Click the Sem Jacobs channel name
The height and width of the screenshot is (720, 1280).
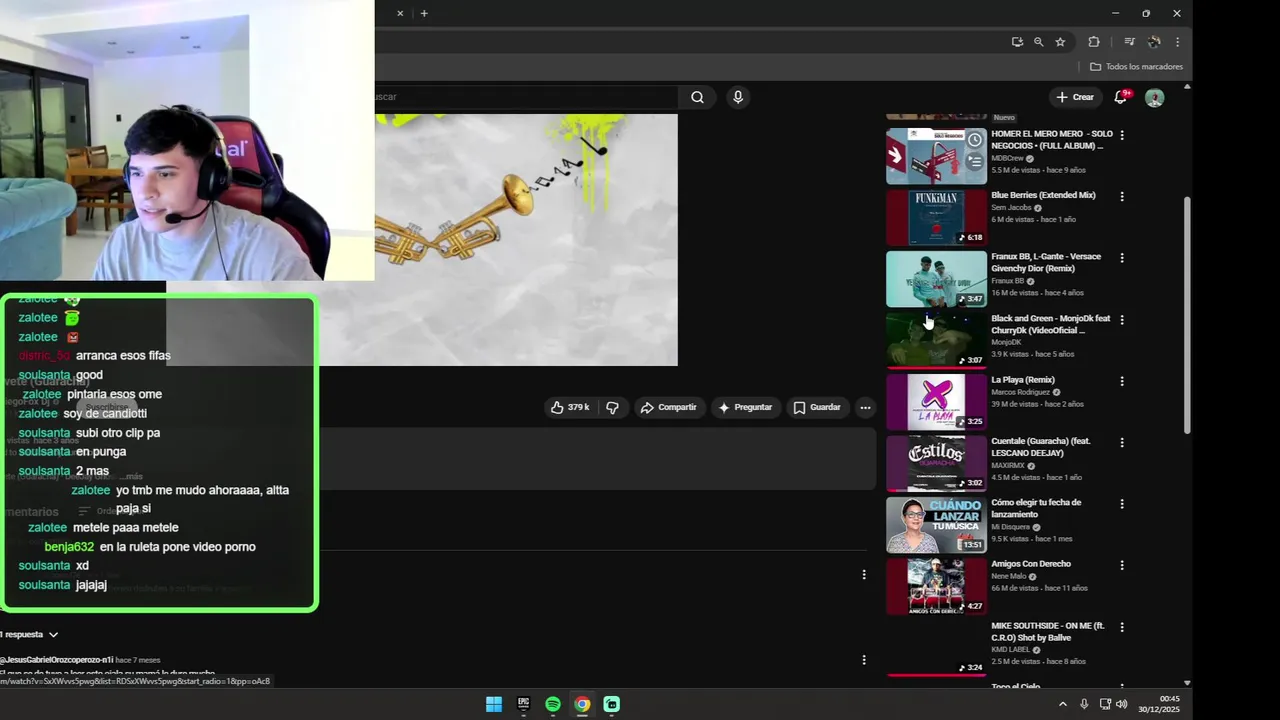(x=1011, y=208)
